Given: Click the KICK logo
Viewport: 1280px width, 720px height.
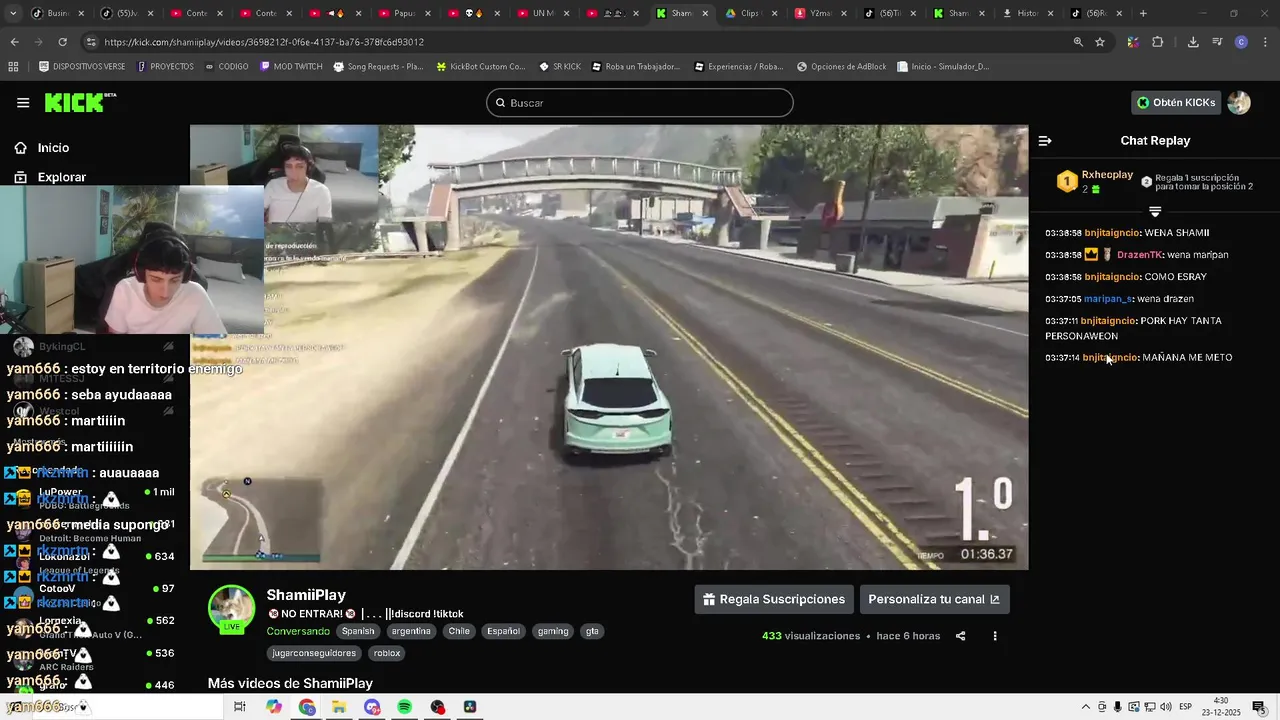Looking at the screenshot, I should 80,102.
